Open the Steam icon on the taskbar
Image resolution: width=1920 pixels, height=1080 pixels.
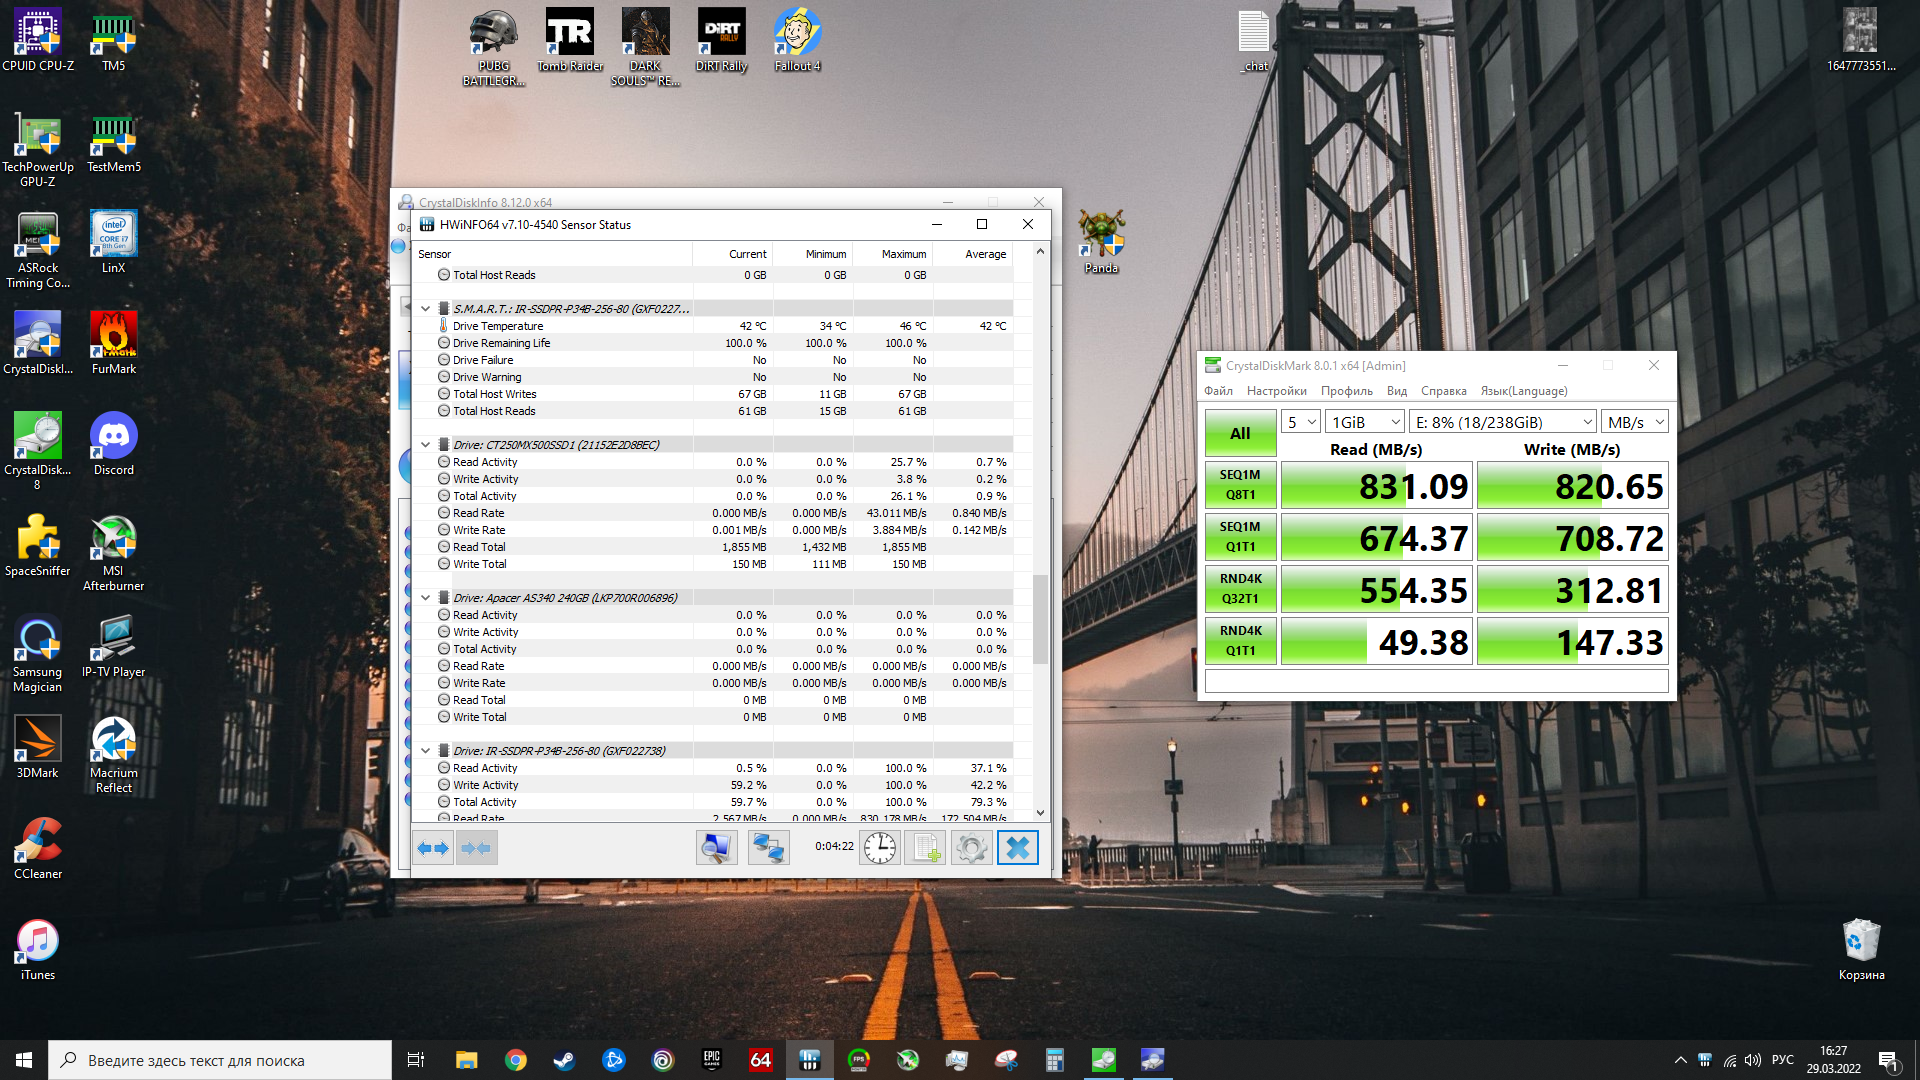564,1060
